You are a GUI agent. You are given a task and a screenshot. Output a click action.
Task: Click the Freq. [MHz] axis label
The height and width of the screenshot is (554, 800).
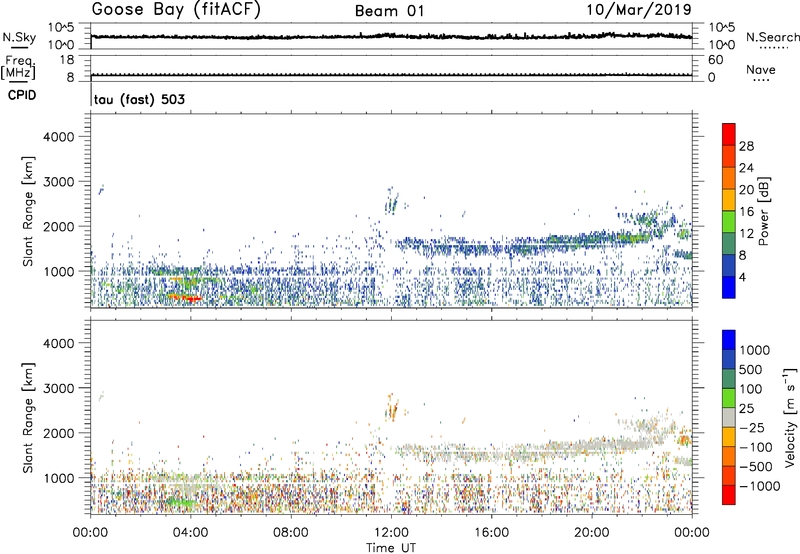[18, 68]
